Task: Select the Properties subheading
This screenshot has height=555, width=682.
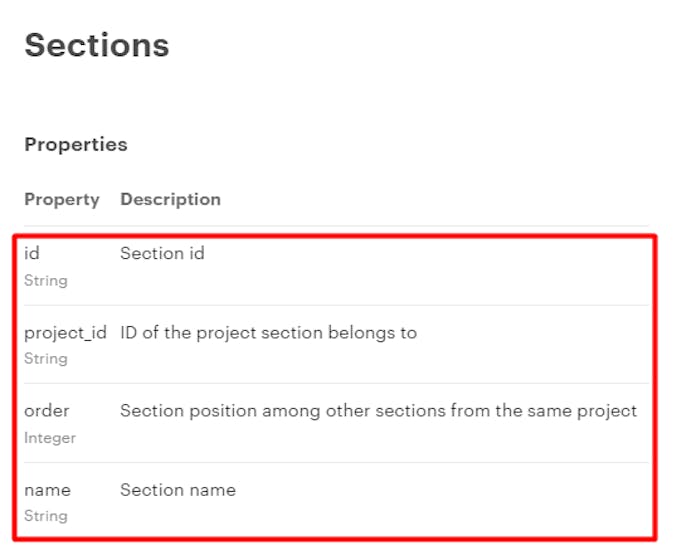Action: click(x=76, y=144)
